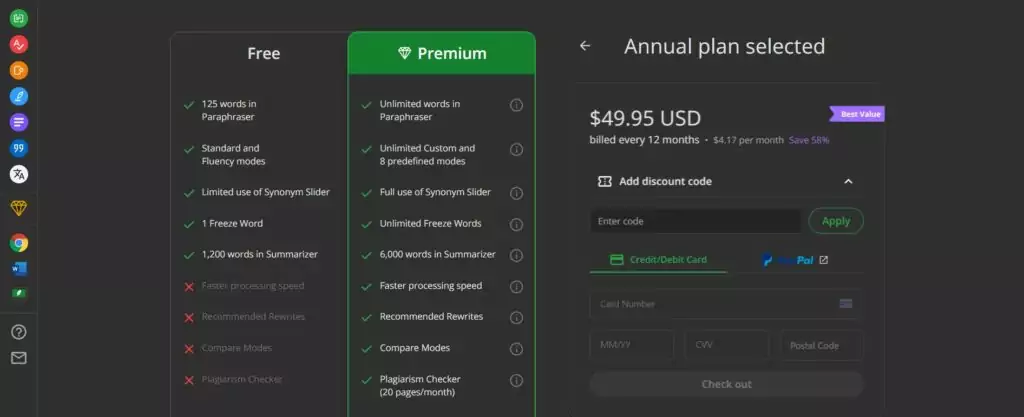Image resolution: width=1024 pixels, height=417 pixels.
Task: Open the Chrome extension icon
Action: (19, 243)
